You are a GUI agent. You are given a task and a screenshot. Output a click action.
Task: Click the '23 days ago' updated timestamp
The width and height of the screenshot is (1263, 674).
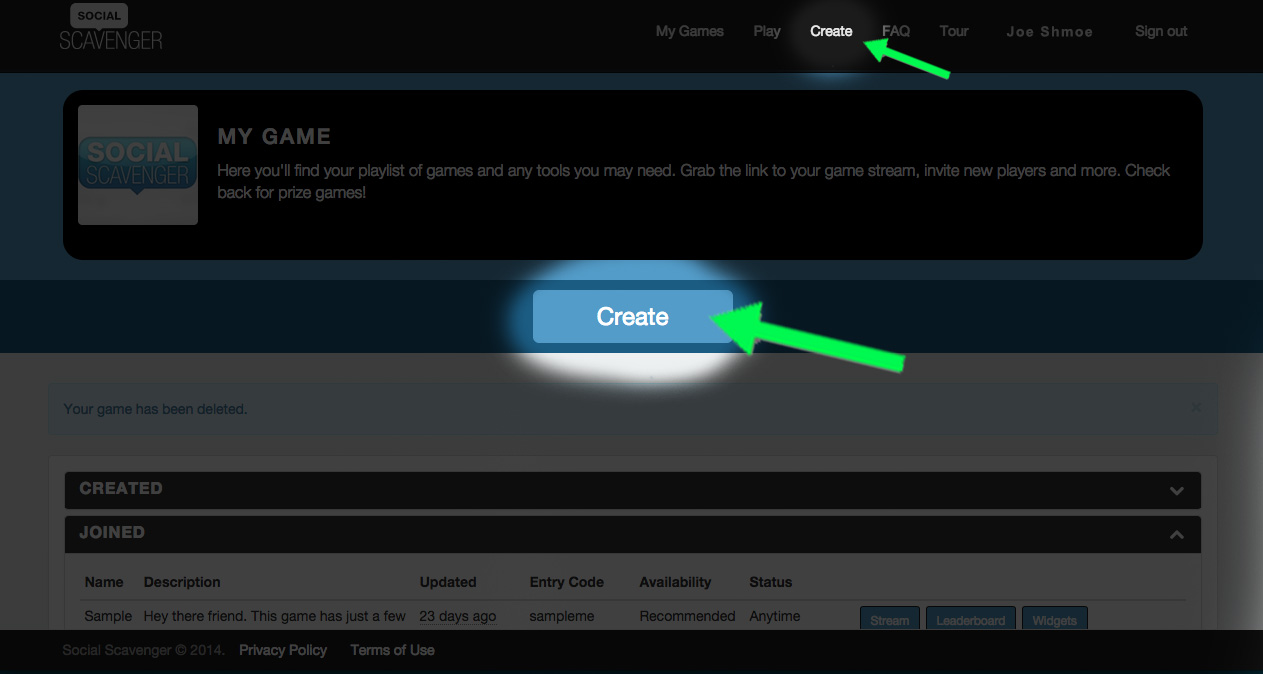click(x=457, y=616)
